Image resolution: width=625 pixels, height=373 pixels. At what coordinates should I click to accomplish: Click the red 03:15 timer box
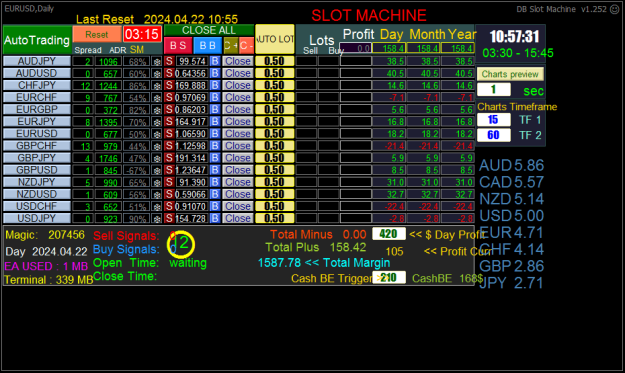tap(142, 34)
